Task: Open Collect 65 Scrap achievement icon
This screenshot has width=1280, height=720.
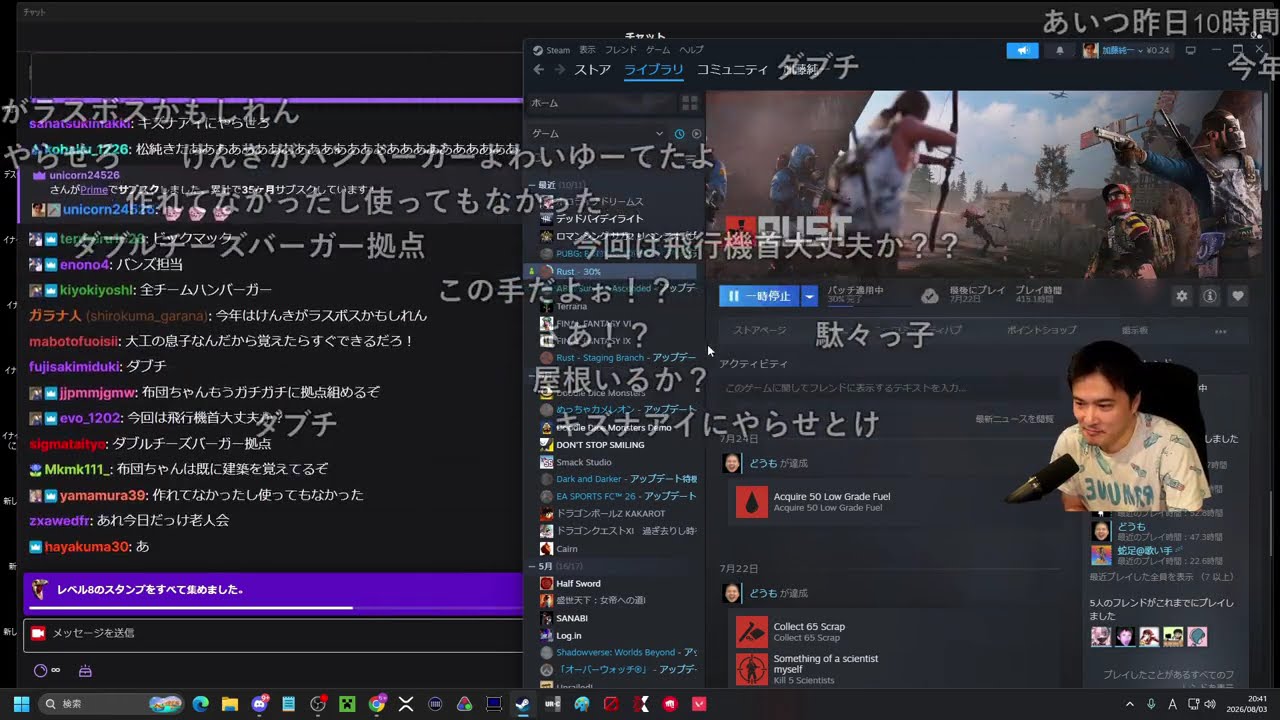Action: click(x=752, y=631)
